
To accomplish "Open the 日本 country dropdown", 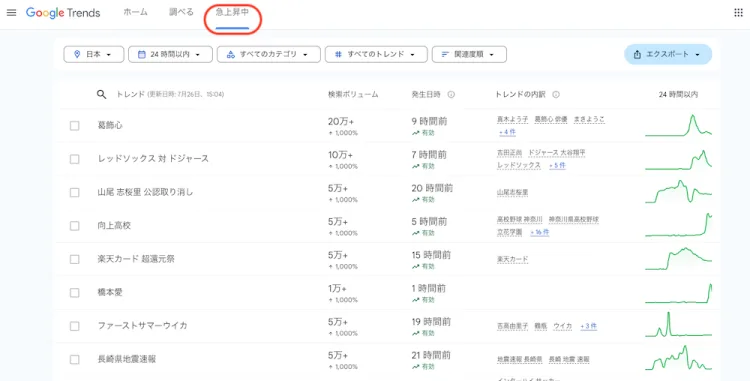I will point(94,54).
